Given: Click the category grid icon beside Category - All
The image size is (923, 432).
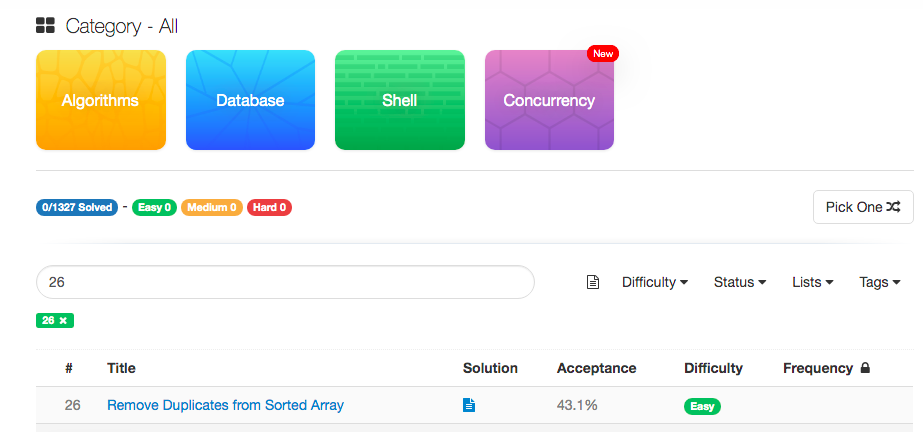Looking at the screenshot, I should click(45, 25).
